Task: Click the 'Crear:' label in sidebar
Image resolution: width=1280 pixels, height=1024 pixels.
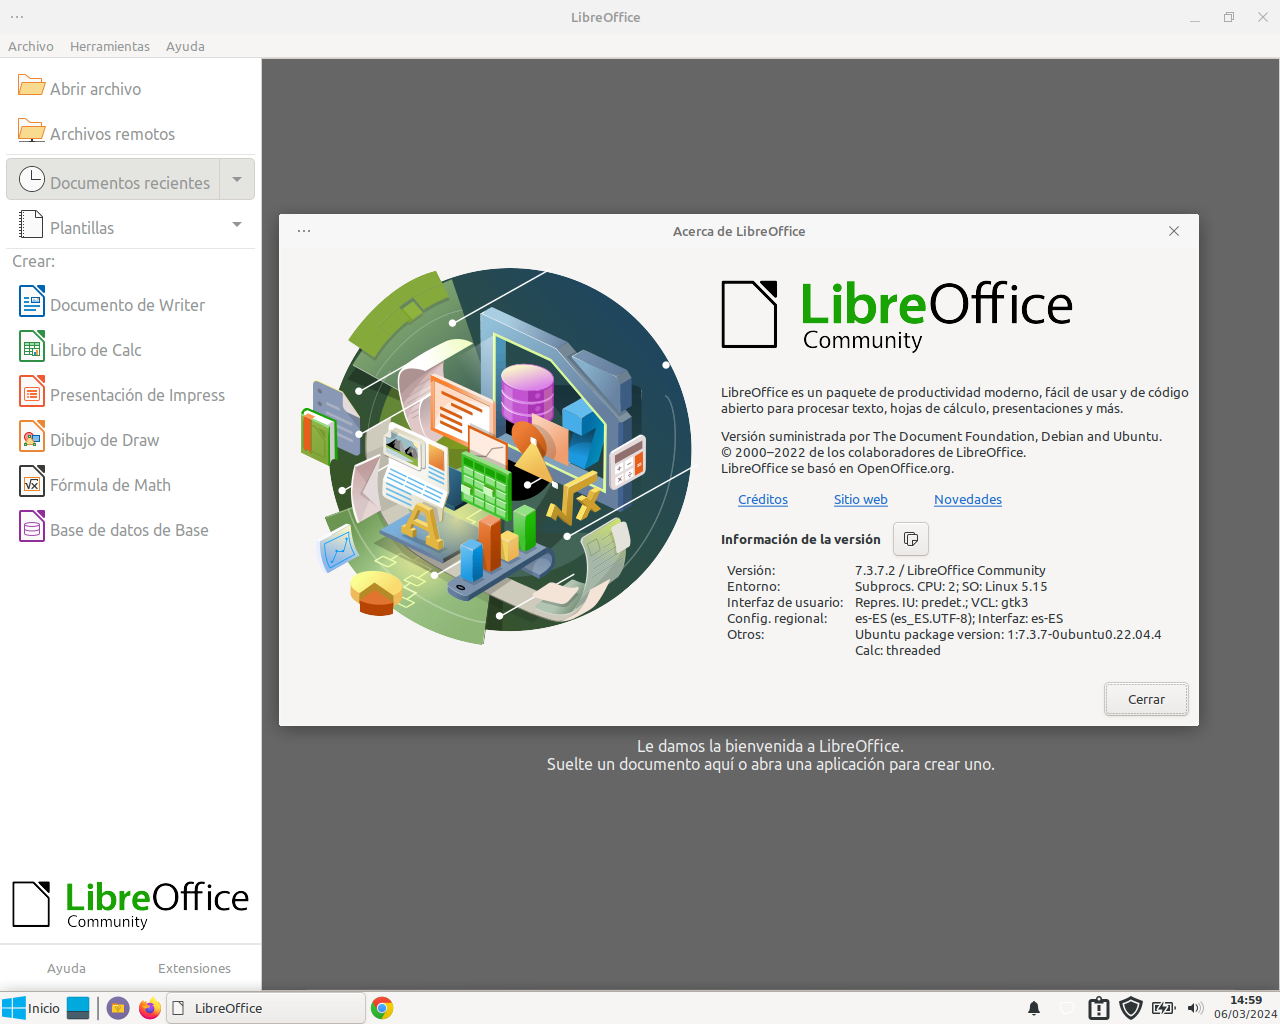Action: (x=33, y=261)
